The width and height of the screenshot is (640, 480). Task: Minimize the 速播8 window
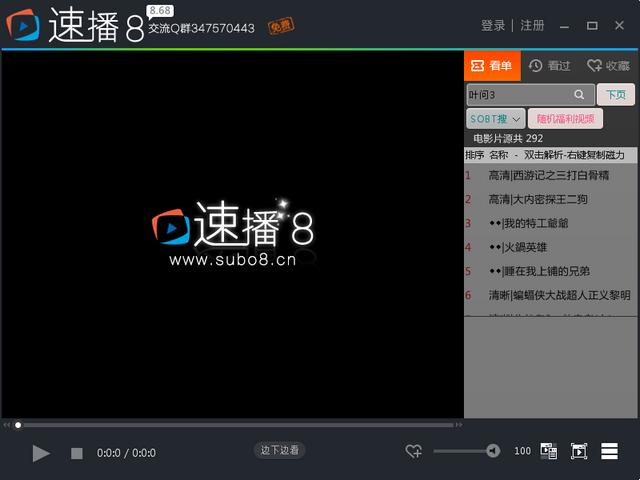564,26
